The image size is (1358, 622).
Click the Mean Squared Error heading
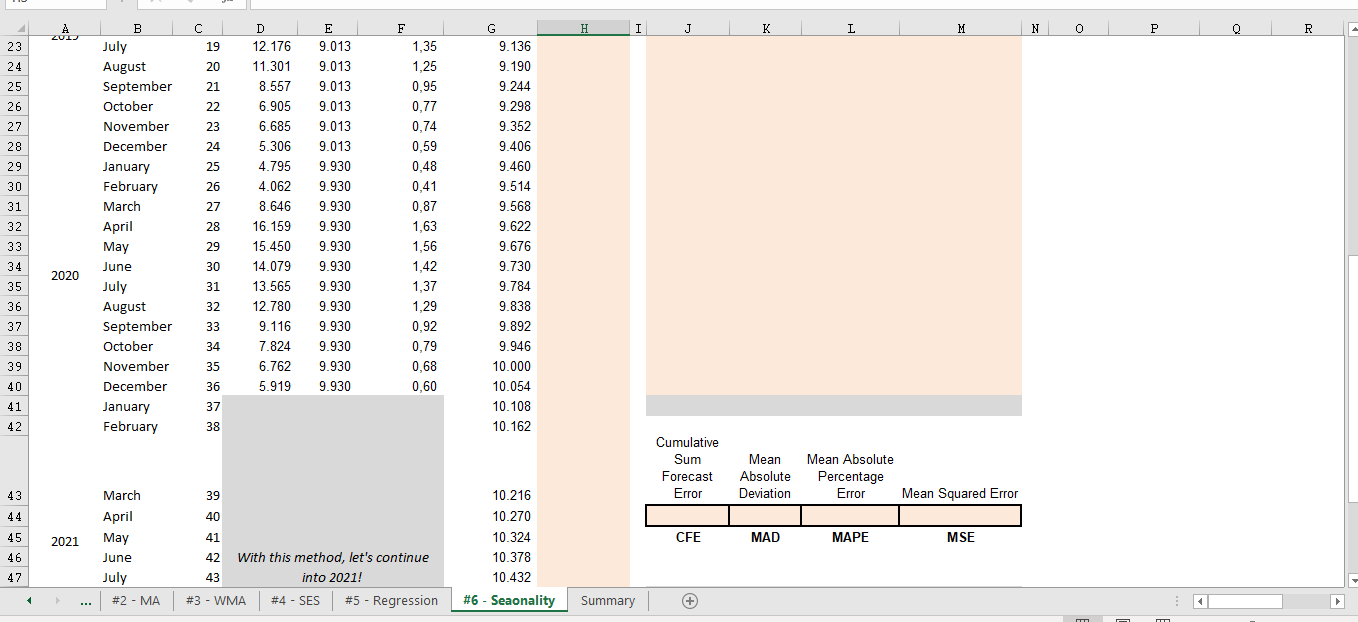pos(960,493)
